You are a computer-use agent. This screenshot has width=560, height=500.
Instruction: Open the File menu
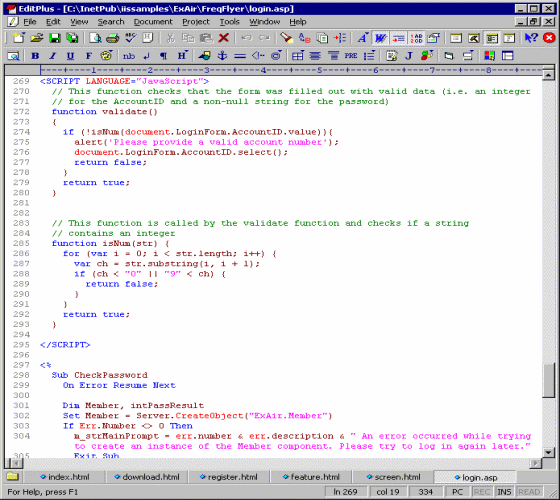point(30,22)
